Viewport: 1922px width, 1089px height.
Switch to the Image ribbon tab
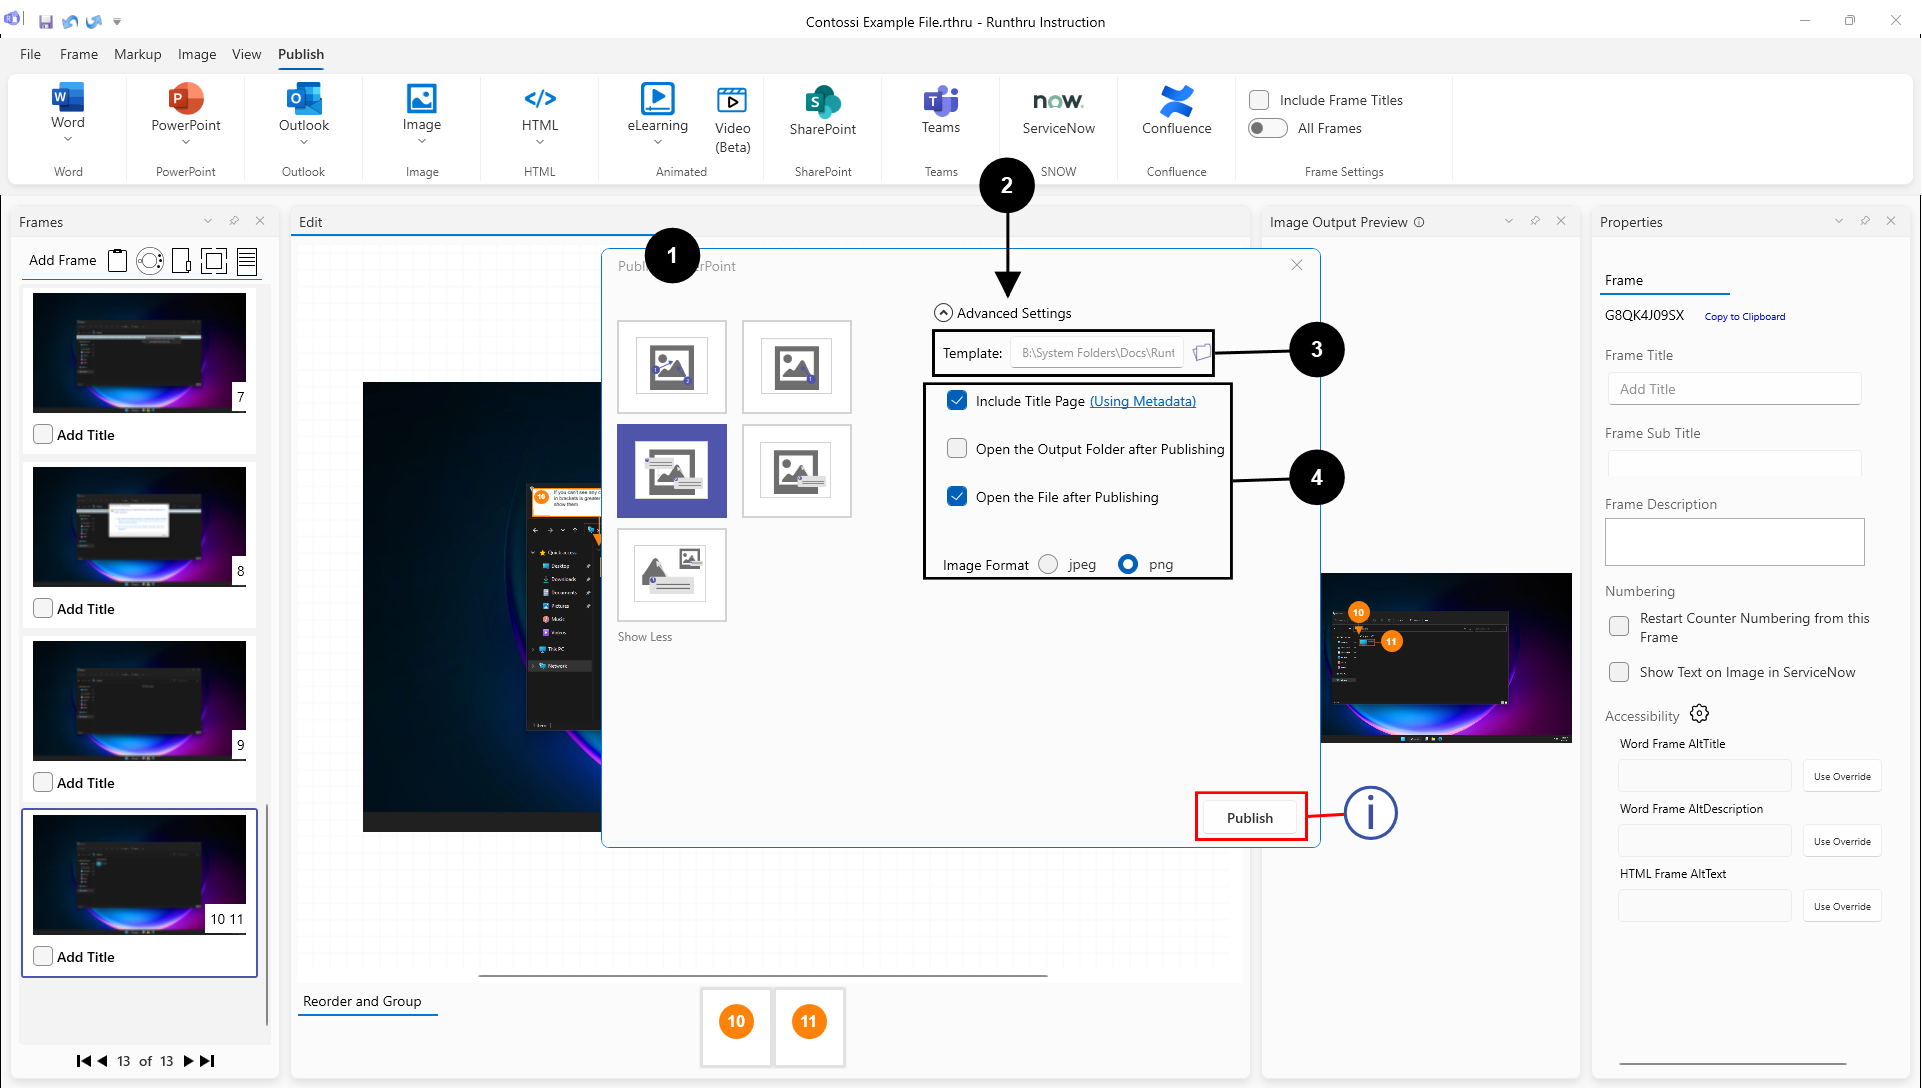tap(196, 54)
